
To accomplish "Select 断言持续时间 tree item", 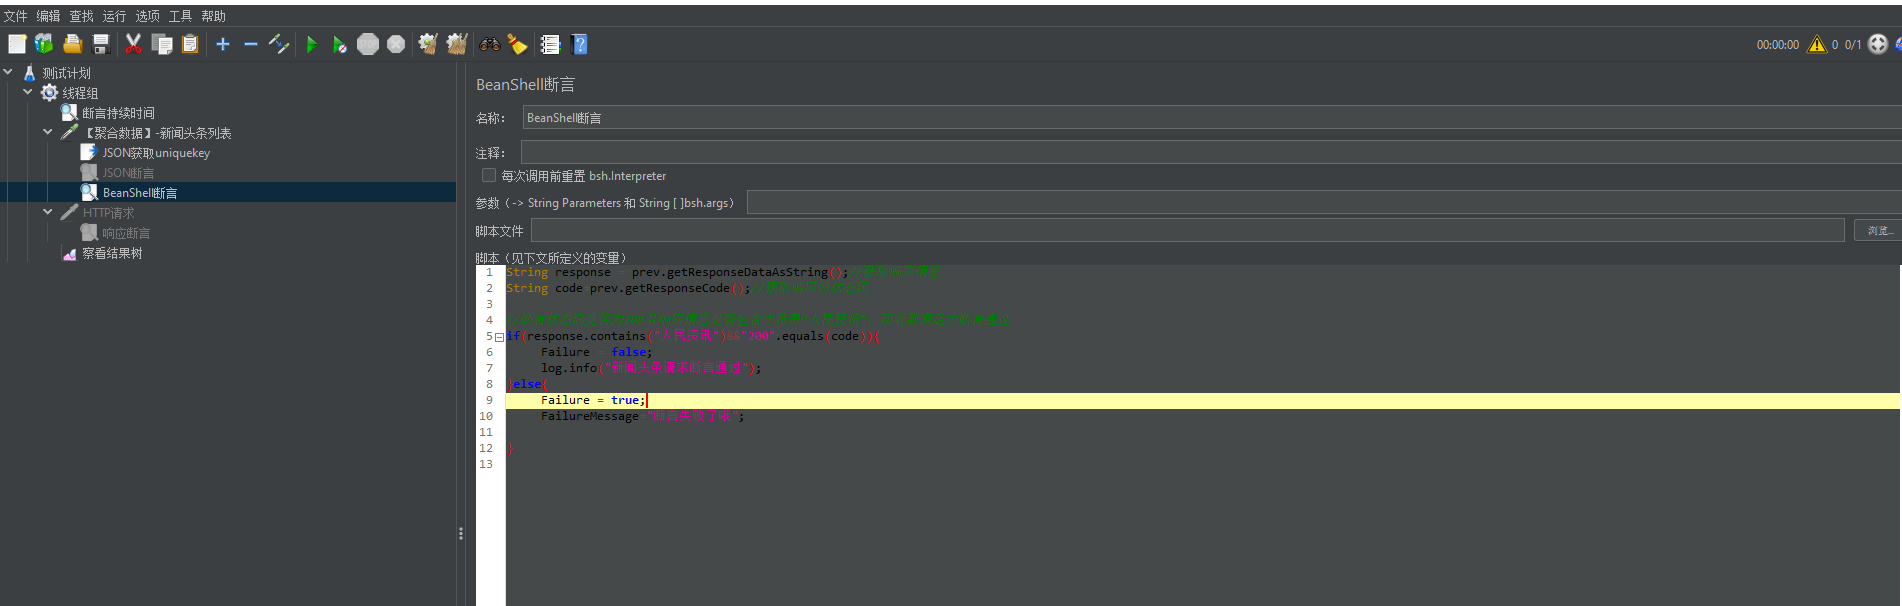I will click(118, 113).
